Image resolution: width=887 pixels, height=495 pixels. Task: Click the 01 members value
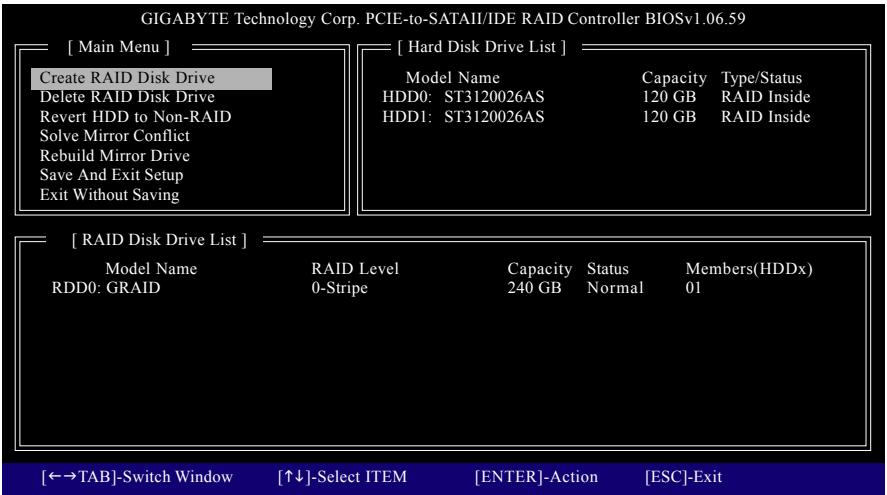point(693,288)
